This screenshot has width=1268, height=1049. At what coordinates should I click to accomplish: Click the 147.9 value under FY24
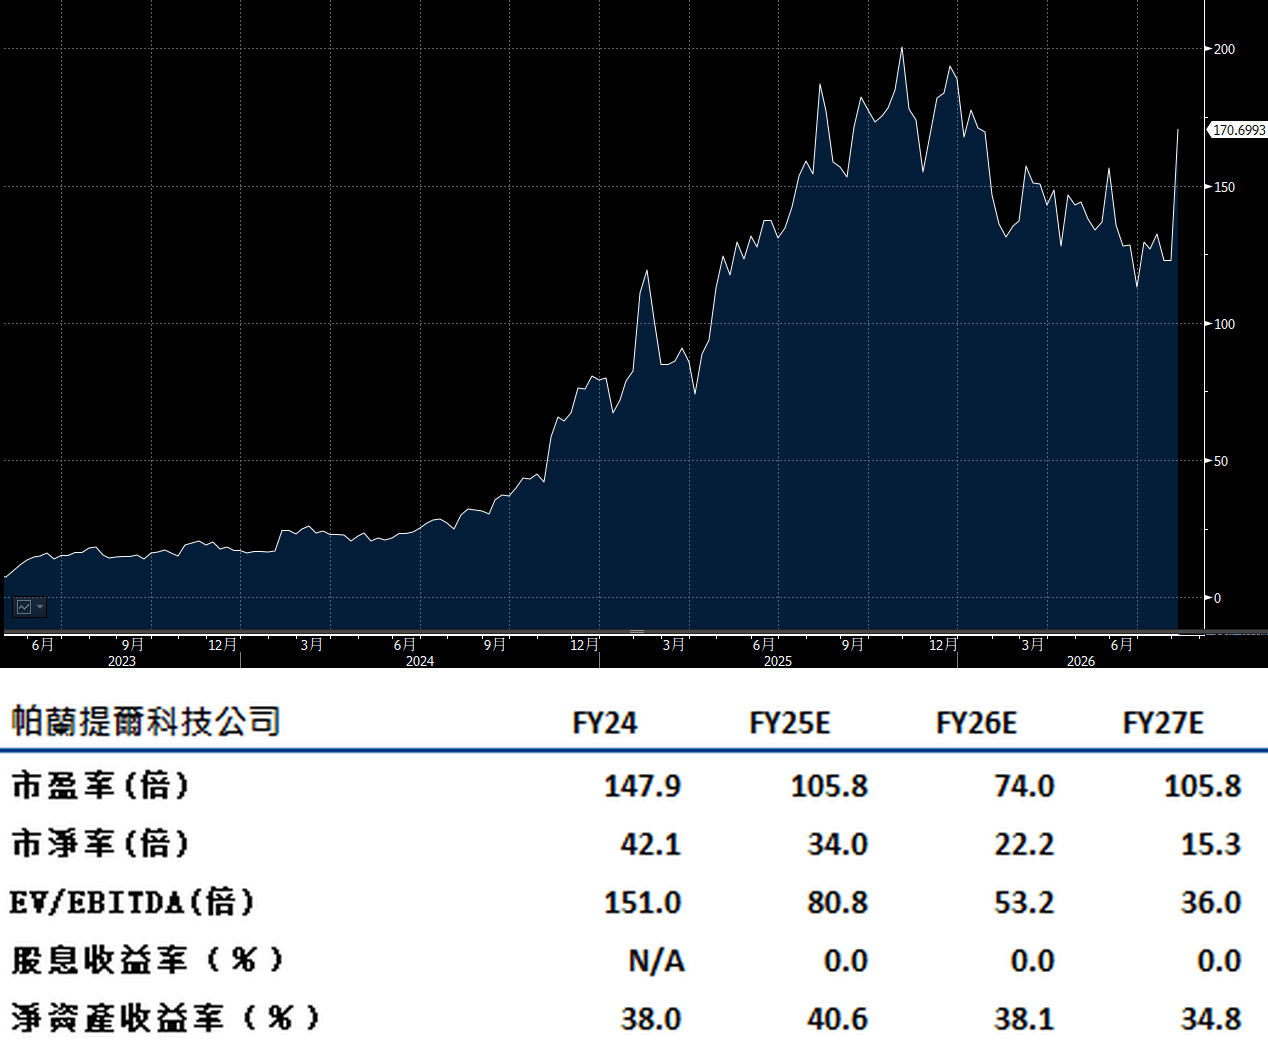[x=642, y=786]
